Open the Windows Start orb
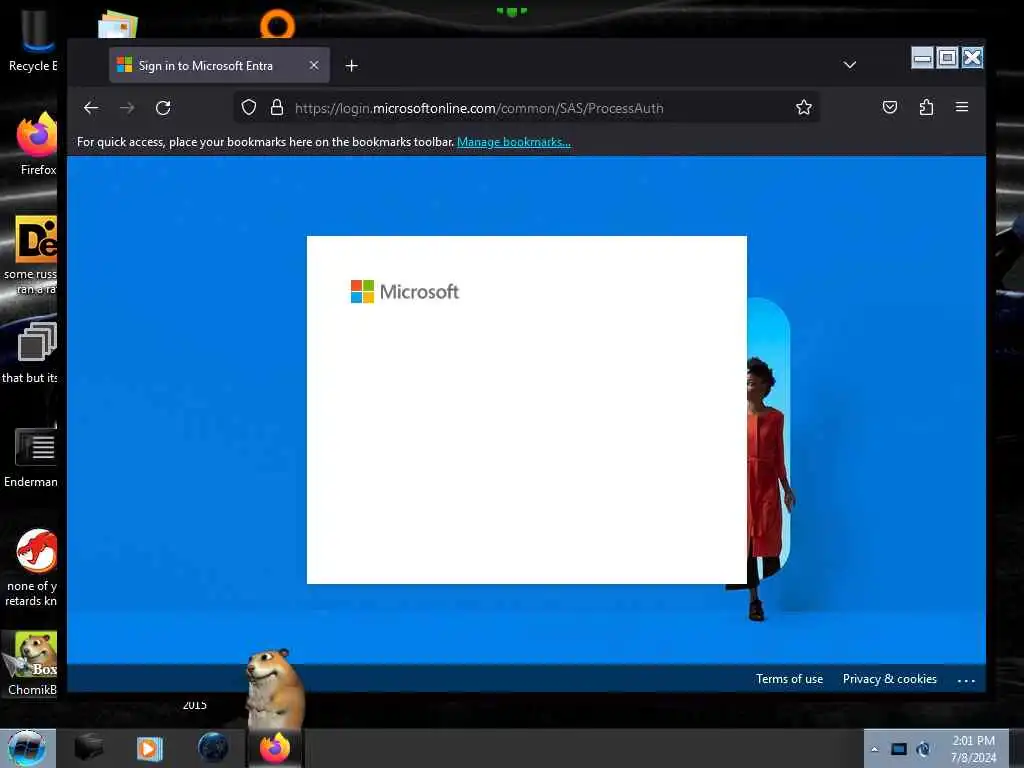 click(27, 748)
